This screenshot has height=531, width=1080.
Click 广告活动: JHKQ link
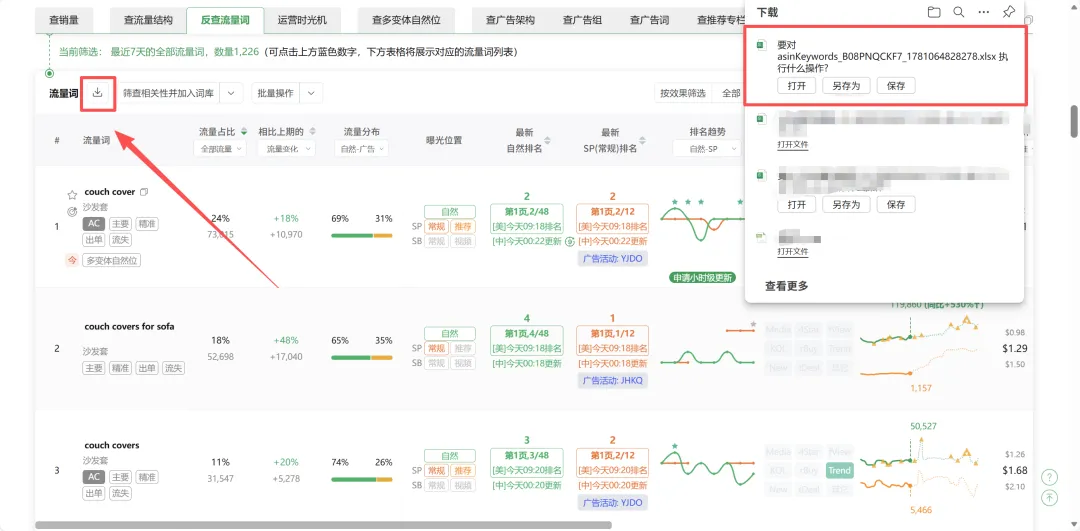613,380
